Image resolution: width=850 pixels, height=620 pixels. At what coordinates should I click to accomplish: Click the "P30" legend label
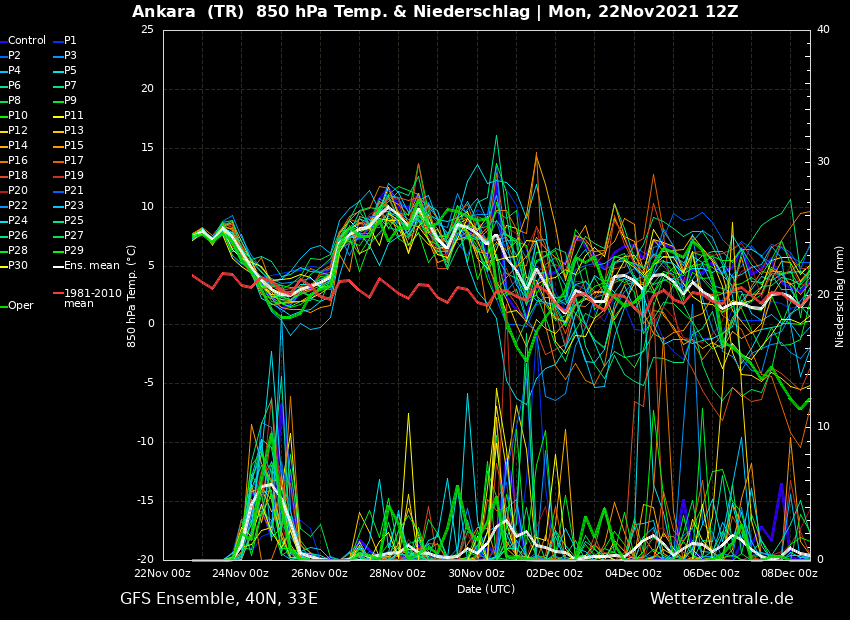(18, 266)
